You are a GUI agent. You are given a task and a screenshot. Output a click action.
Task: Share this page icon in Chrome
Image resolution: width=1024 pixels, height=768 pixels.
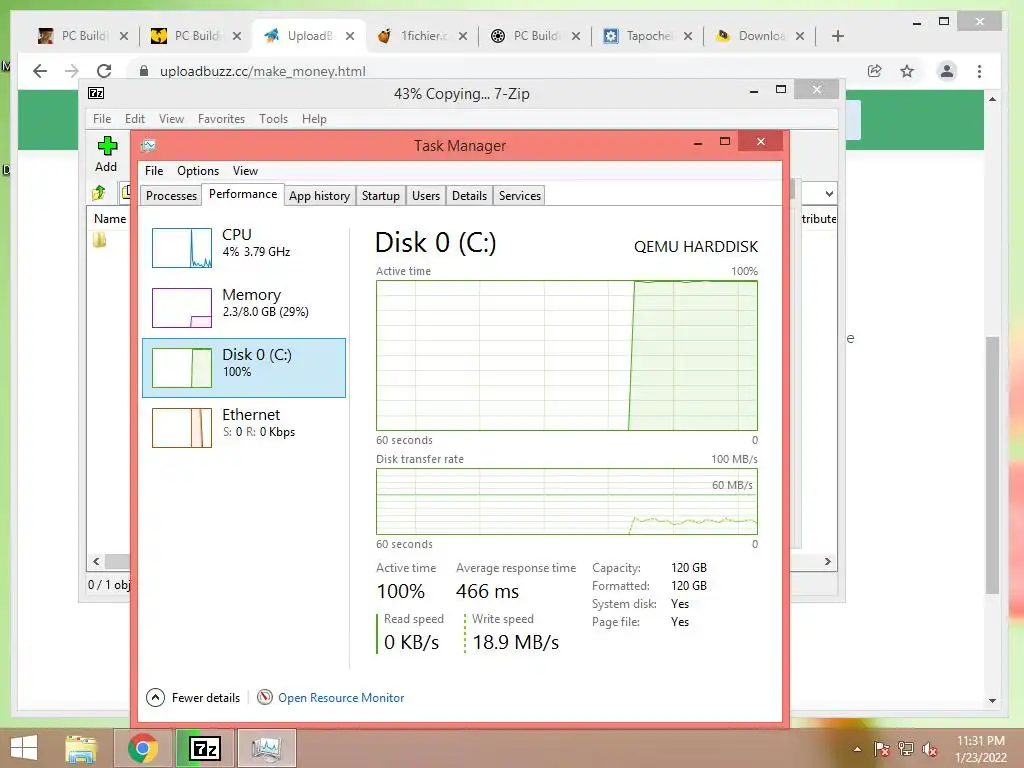[x=874, y=71]
